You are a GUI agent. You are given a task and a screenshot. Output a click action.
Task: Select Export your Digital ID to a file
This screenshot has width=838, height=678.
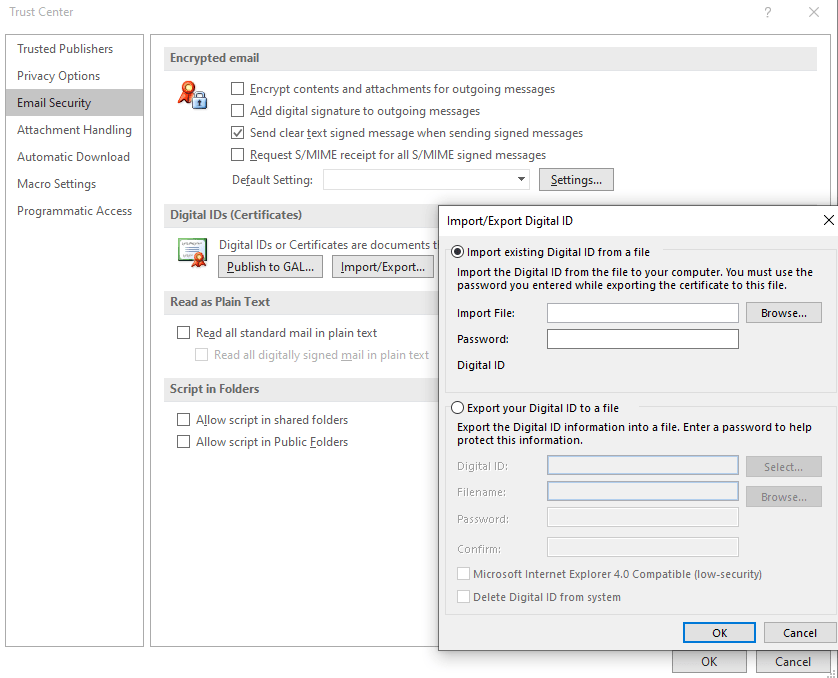click(x=458, y=408)
